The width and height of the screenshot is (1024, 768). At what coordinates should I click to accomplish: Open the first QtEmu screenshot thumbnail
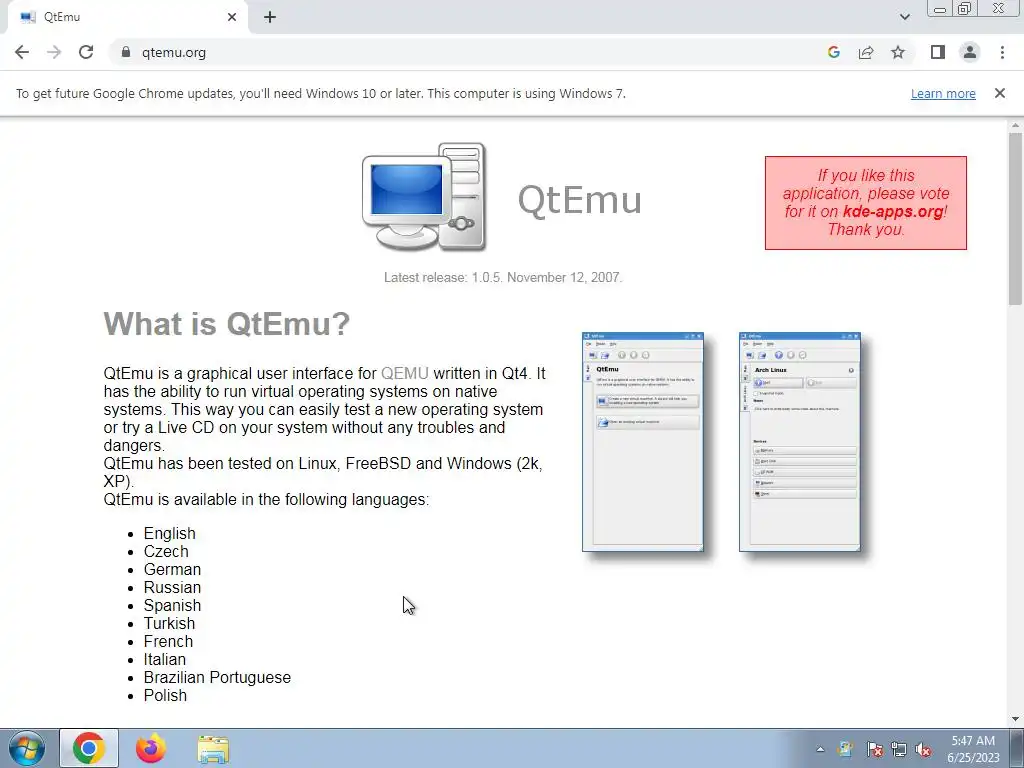(643, 442)
